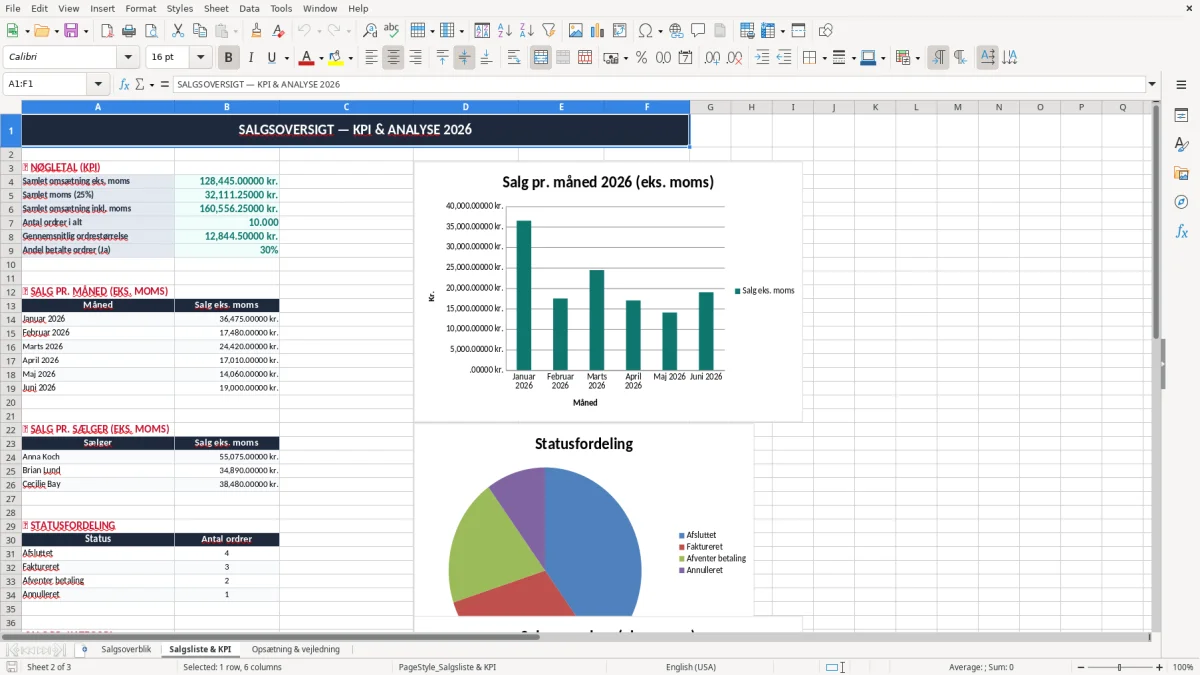Export directly as PDF
Image resolution: width=1200 pixels, height=675 pixels.
107,31
